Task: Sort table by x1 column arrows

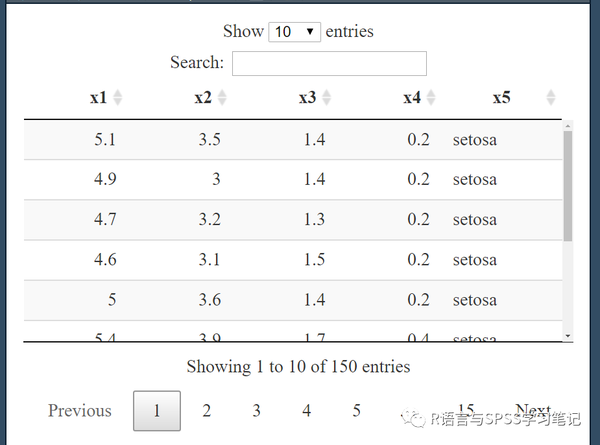Action: point(117,98)
